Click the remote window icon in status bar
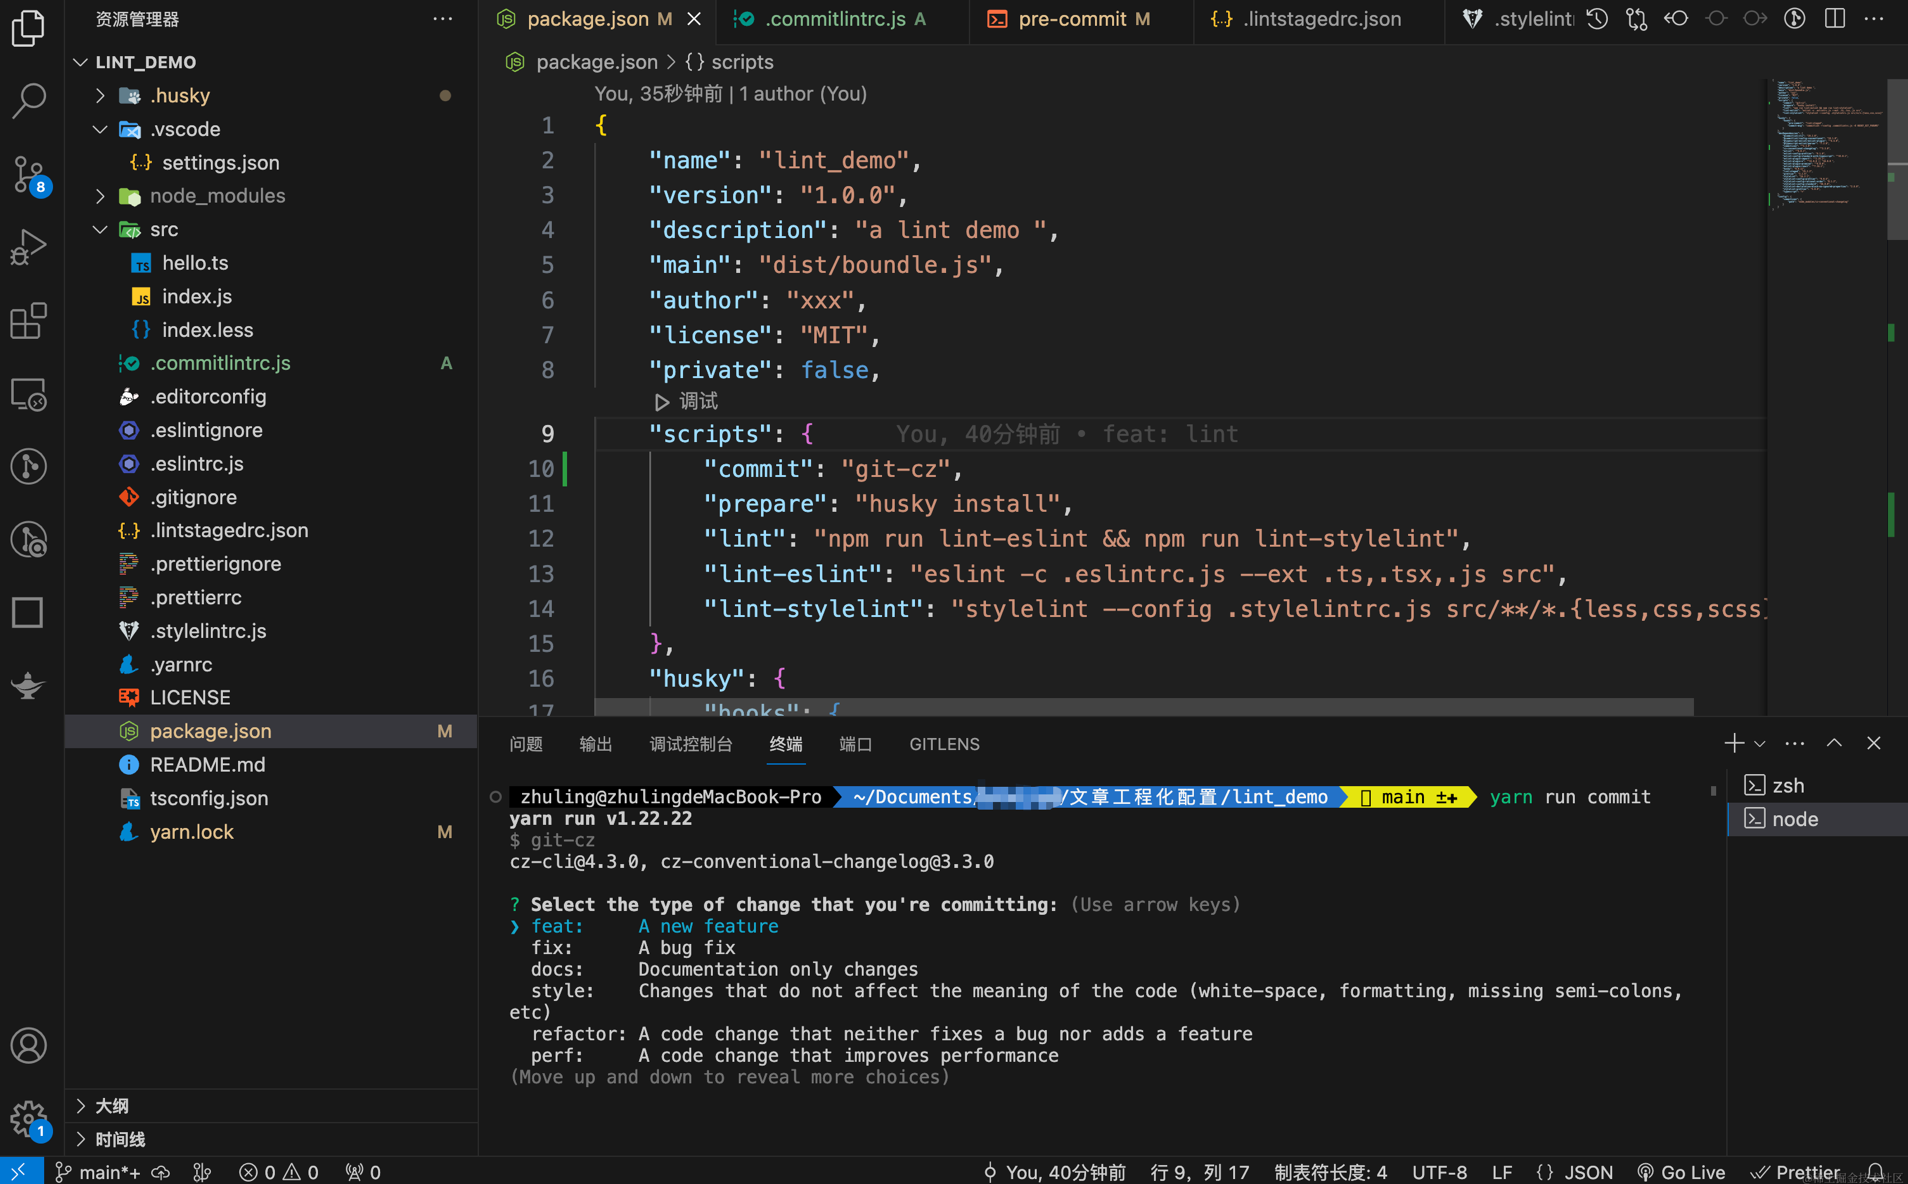Image resolution: width=1908 pixels, height=1184 pixels. [x=20, y=1171]
